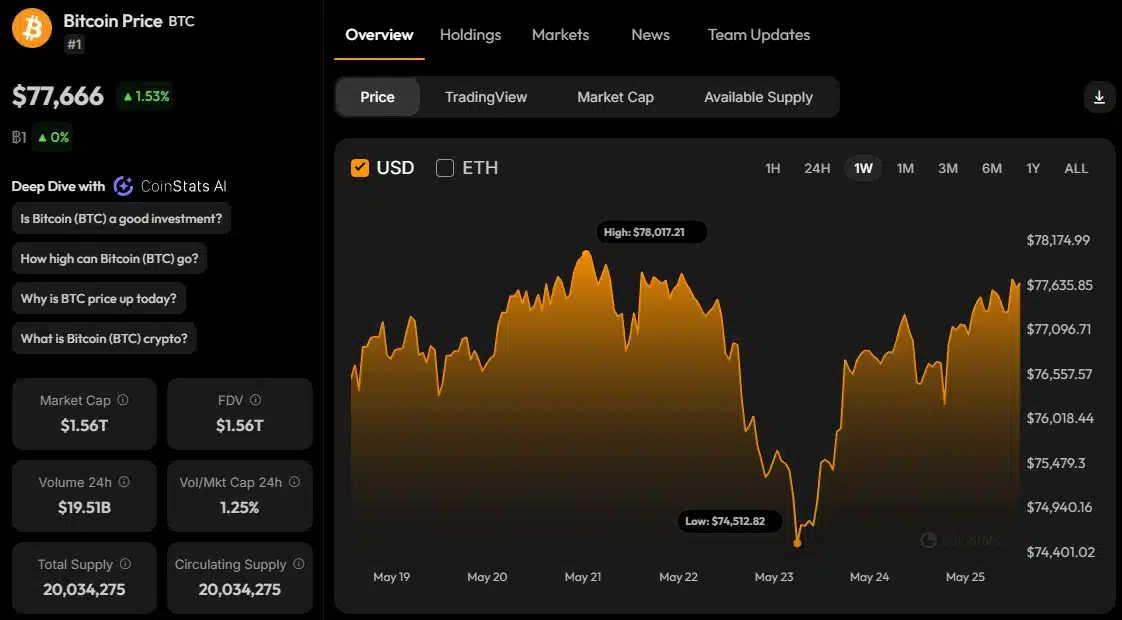Click the FDV $1.56T card
Image resolution: width=1122 pixels, height=620 pixels.
(240, 414)
